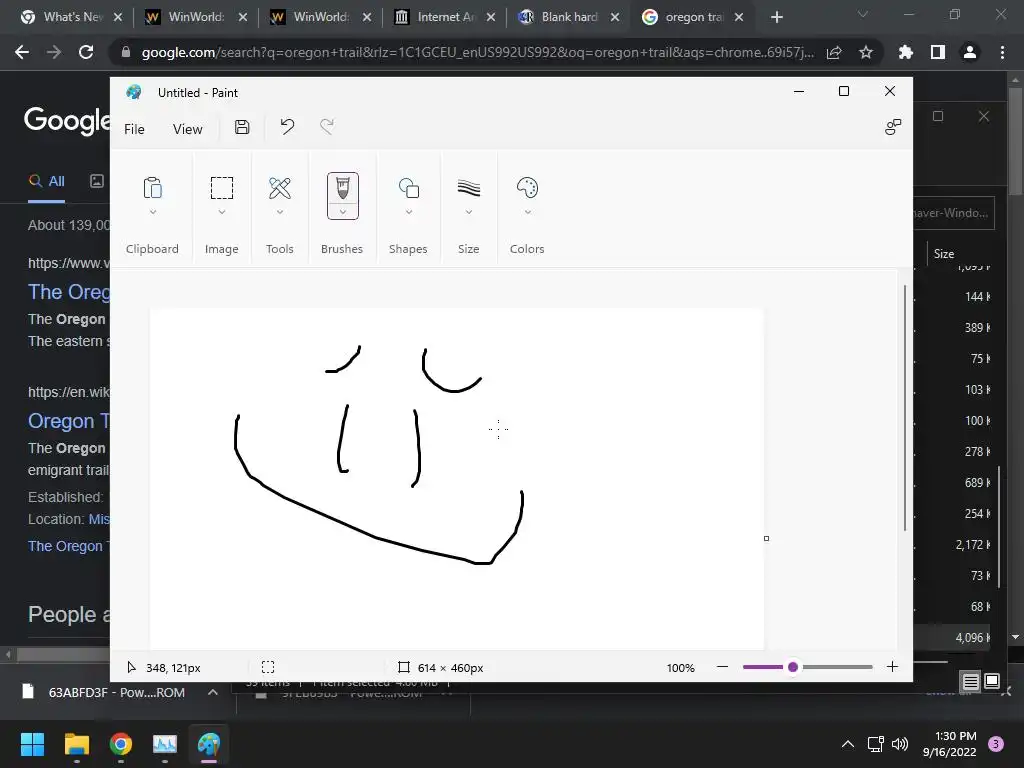
Task: Open Chrome extensions puzzle icon
Action: pyautogui.click(x=906, y=52)
